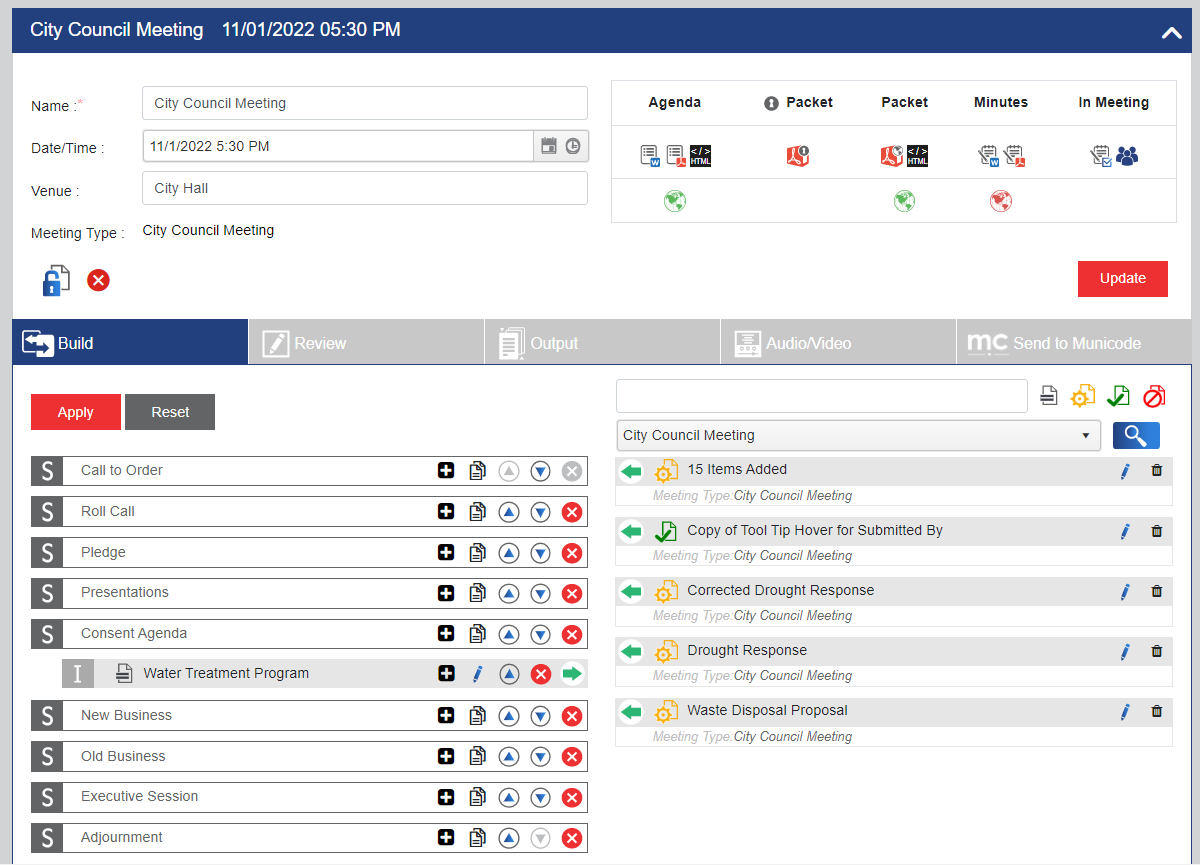Open Roll Call section notes icon
This screenshot has height=865, width=1200.
click(478, 512)
